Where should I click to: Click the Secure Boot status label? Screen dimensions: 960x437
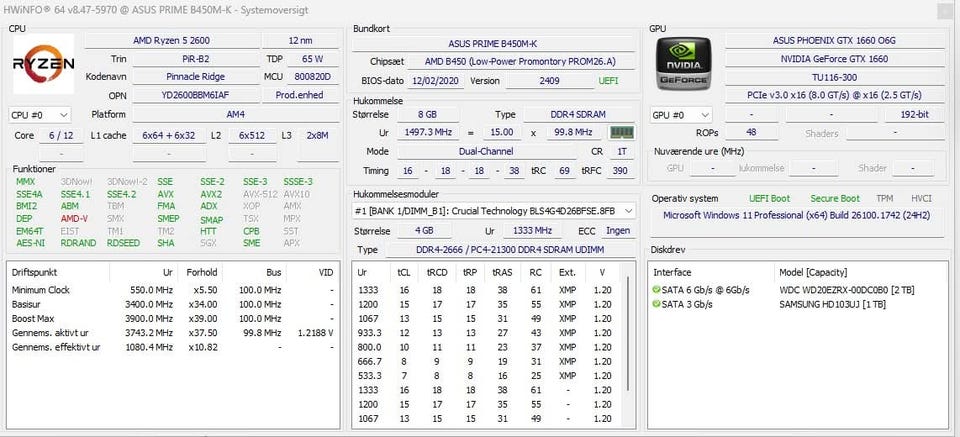pos(835,198)
